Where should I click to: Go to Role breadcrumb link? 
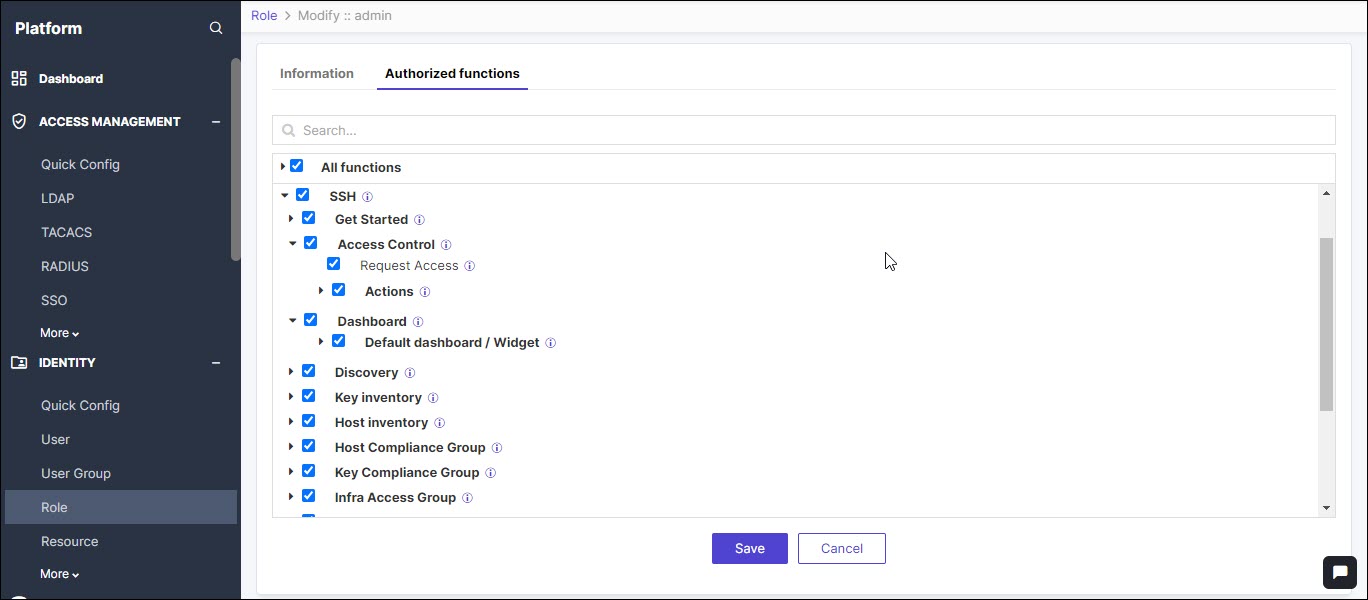[x=264, y=16]
